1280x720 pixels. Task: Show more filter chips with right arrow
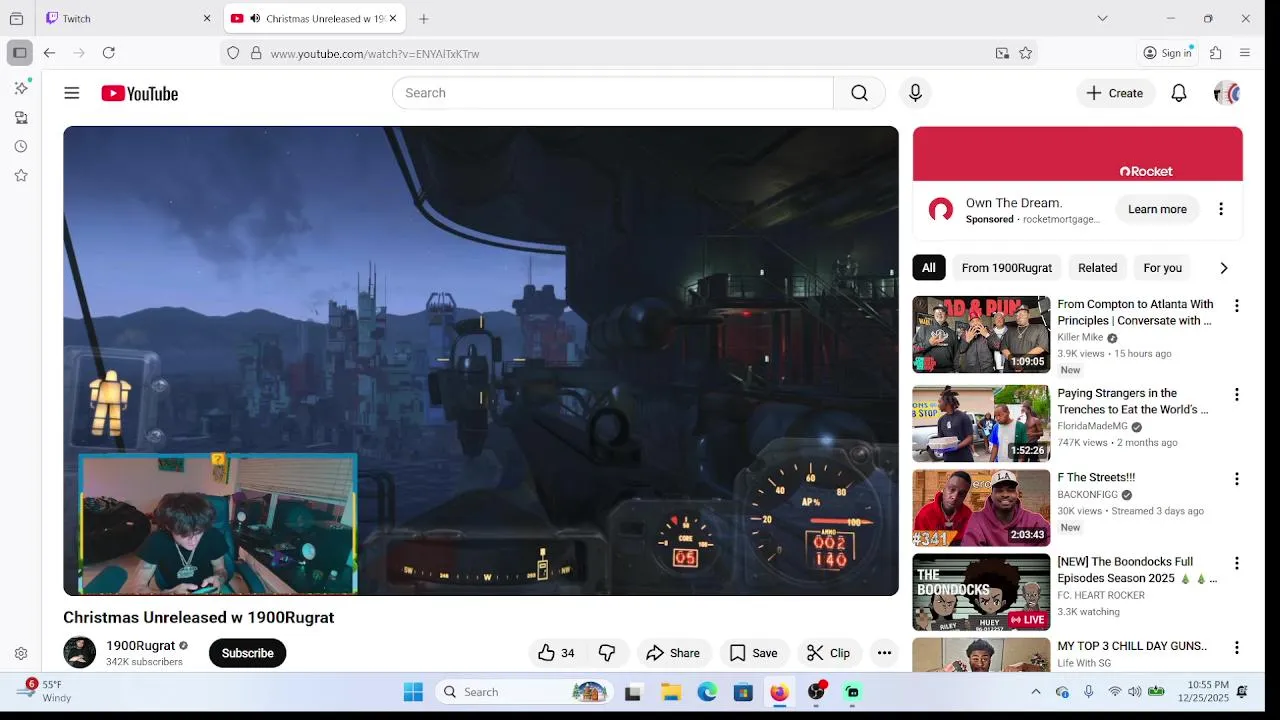(x=1223, y=268)
